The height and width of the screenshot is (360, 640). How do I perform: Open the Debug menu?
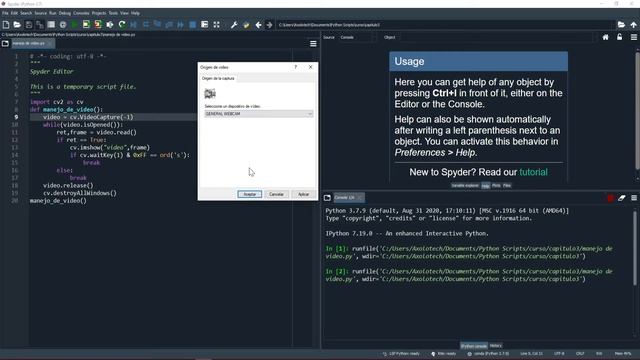coord(64,13)
